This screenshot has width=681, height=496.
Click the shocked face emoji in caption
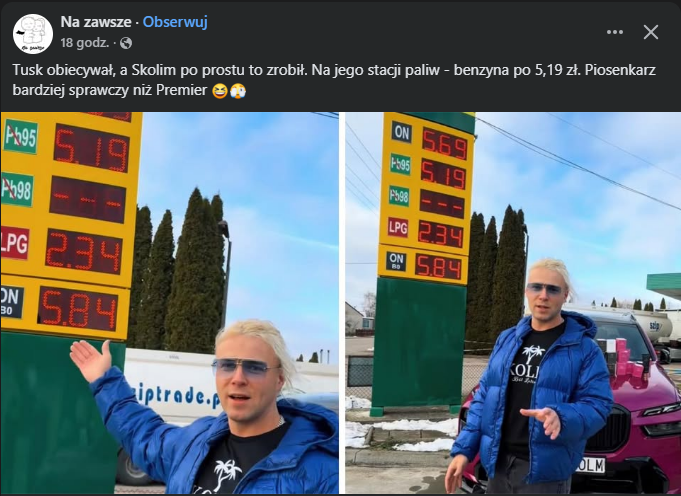(238, 91)
